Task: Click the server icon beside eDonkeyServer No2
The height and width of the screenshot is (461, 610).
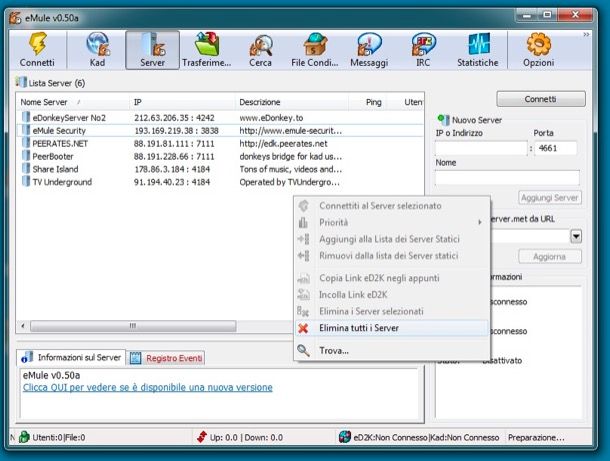Action: (x=26, y=117)
